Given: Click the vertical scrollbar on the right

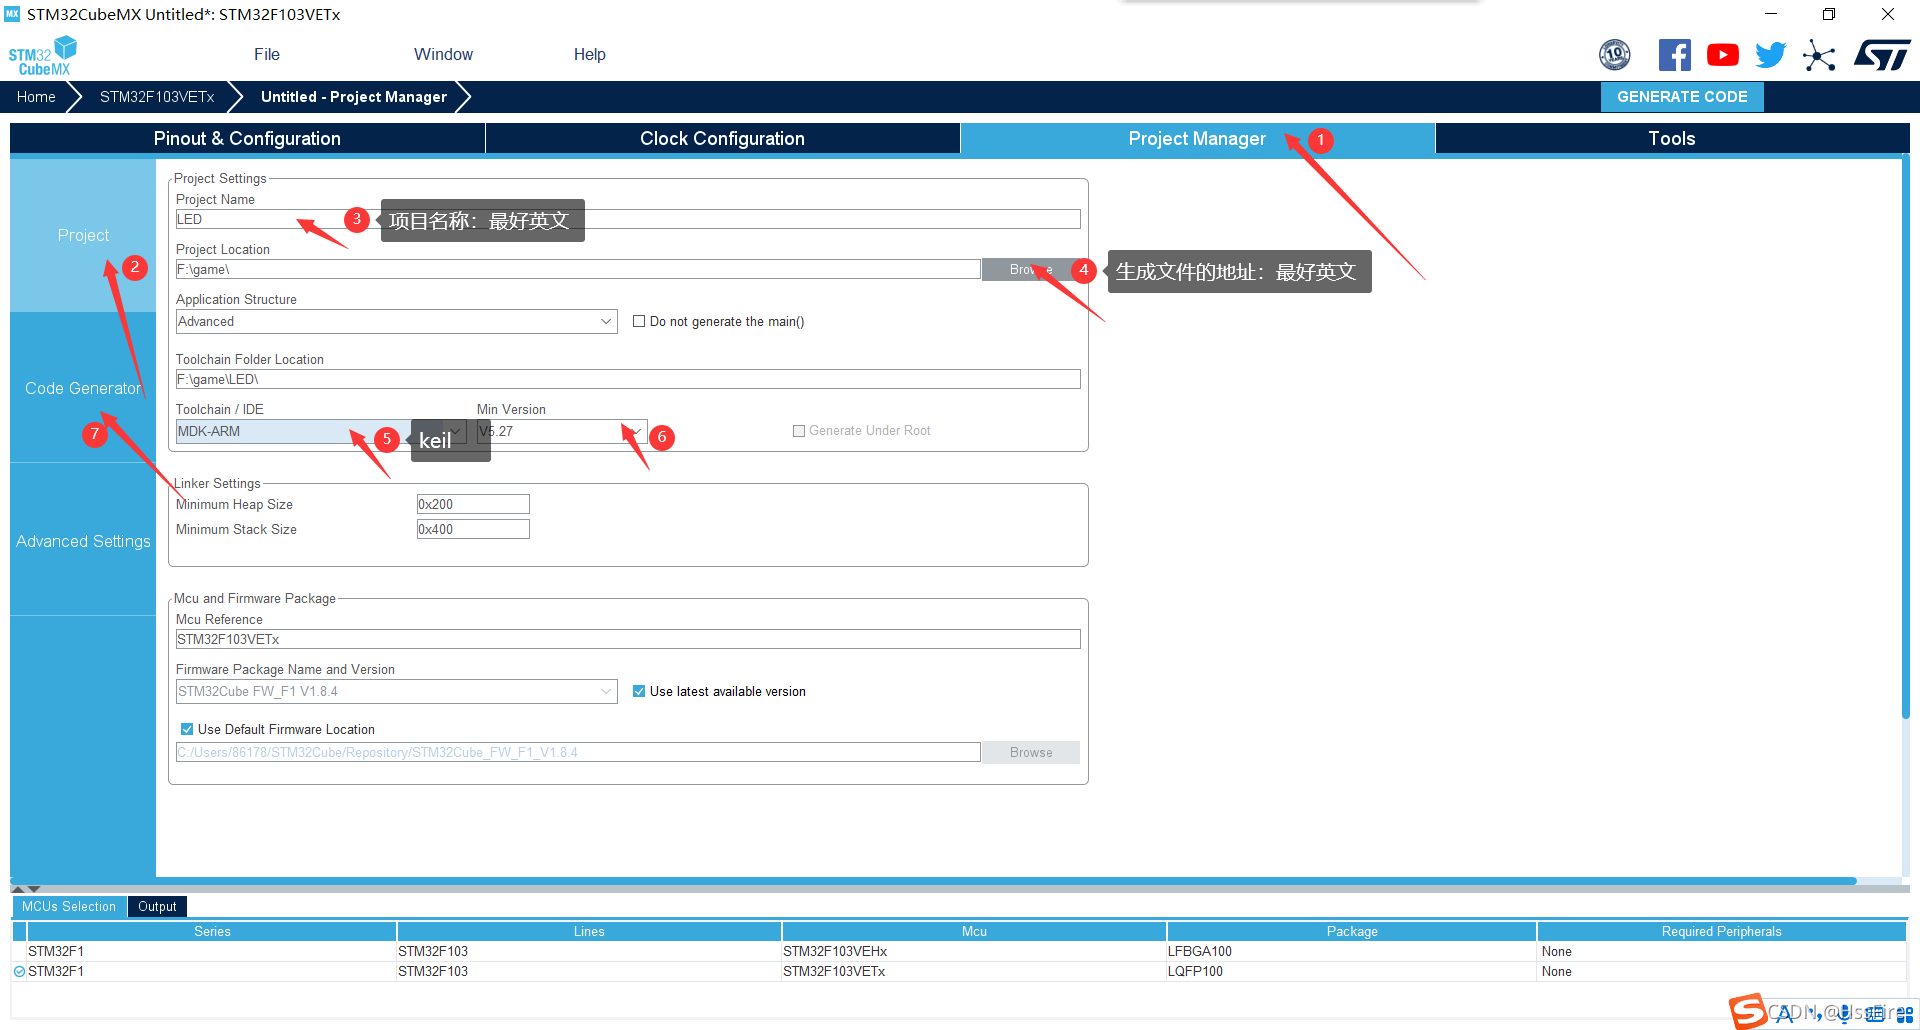Looking at the screenshot, I should [x=1906, y=438].
